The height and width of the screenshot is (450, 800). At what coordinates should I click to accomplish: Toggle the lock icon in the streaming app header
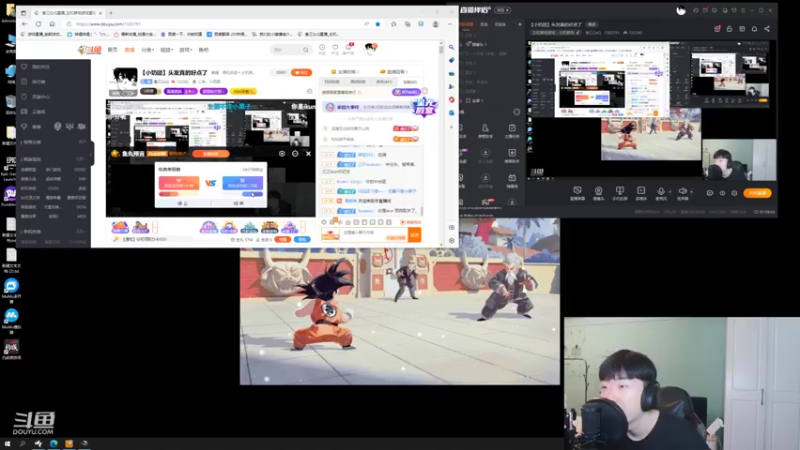[730, 29]
